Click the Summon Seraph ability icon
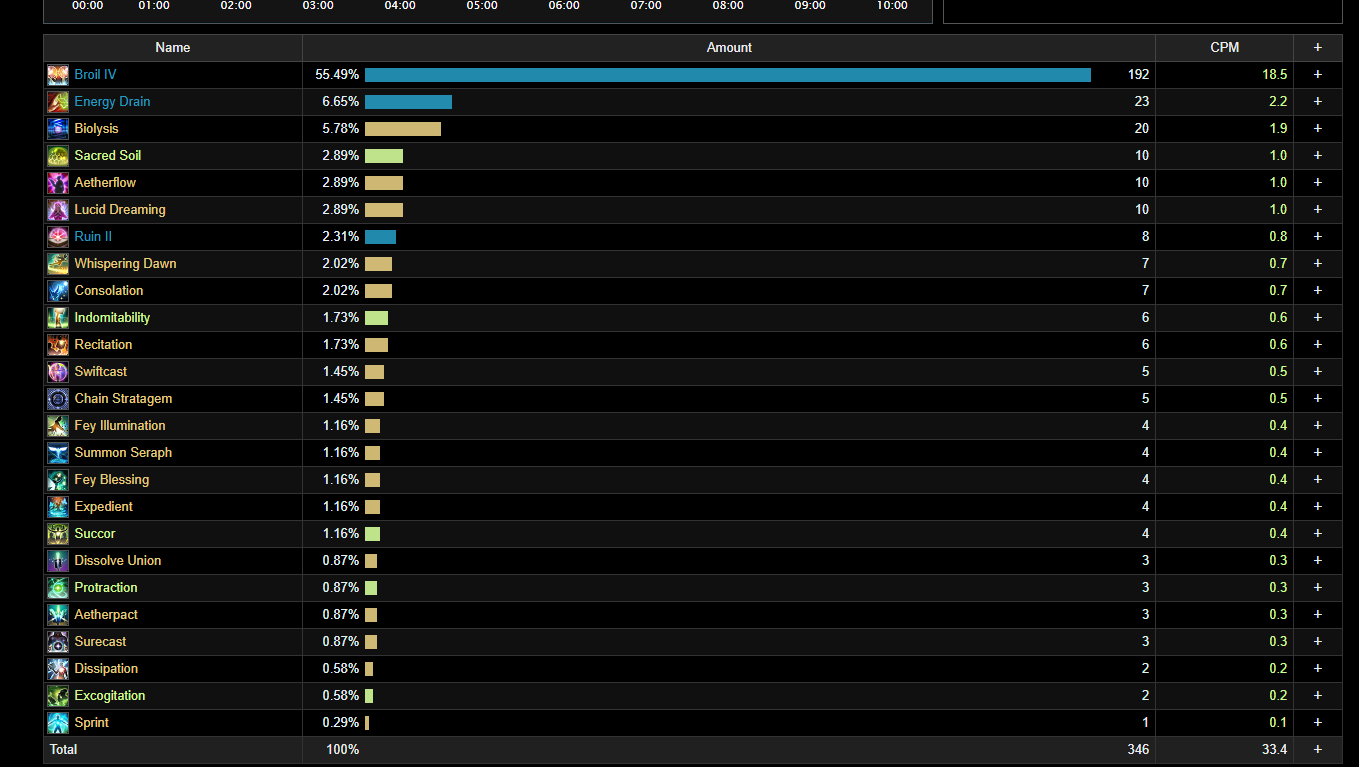 pos(58,453)
